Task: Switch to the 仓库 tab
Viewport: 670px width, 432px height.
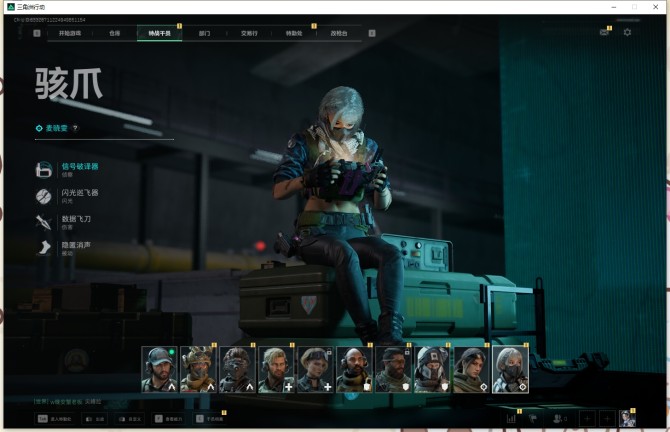Action: point(115,33)
